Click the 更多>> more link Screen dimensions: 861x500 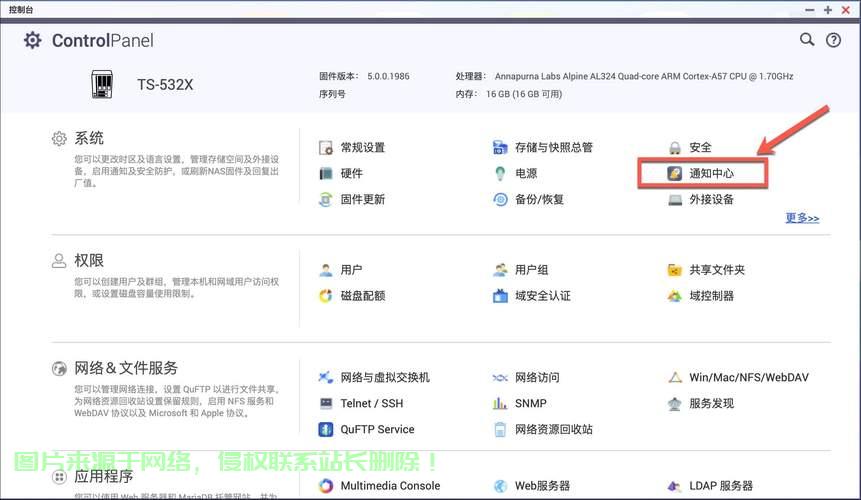(x=802, y=218)
